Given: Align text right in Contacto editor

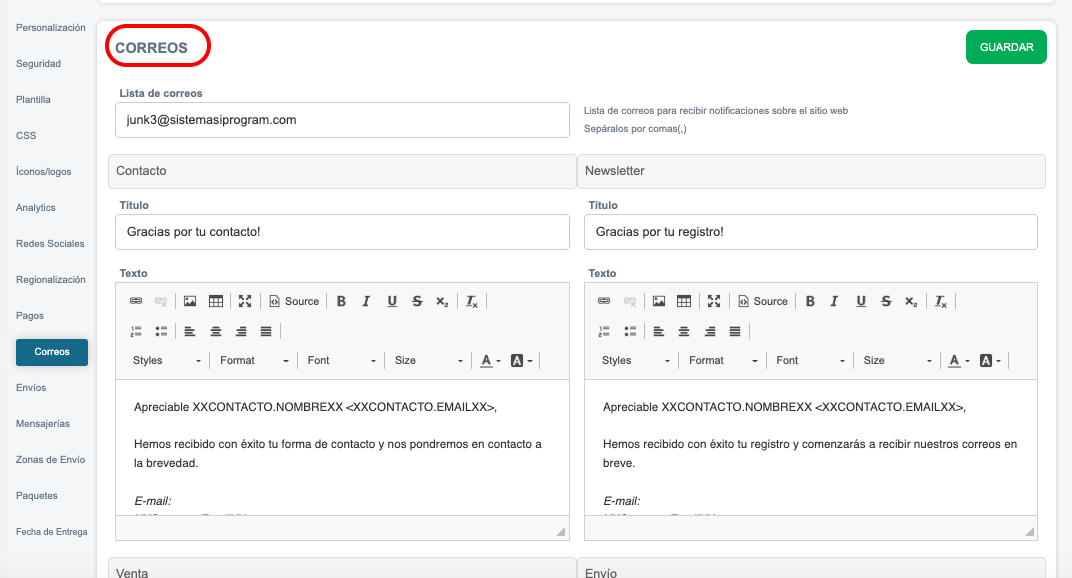Looking at the screenshot, I should pos(241,331).
